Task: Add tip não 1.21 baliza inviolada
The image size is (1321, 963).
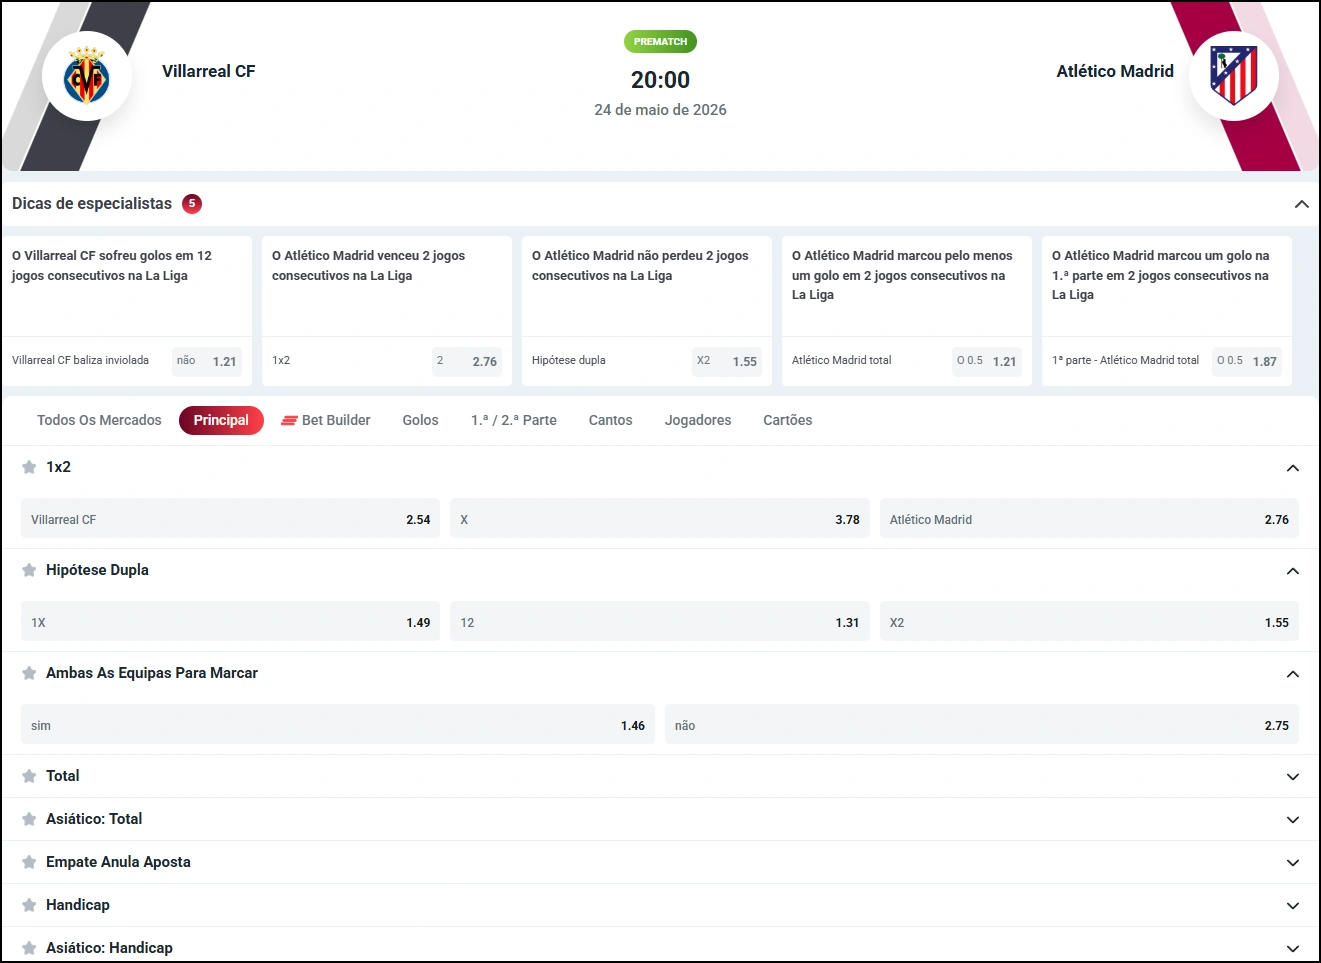Action: 207,361
